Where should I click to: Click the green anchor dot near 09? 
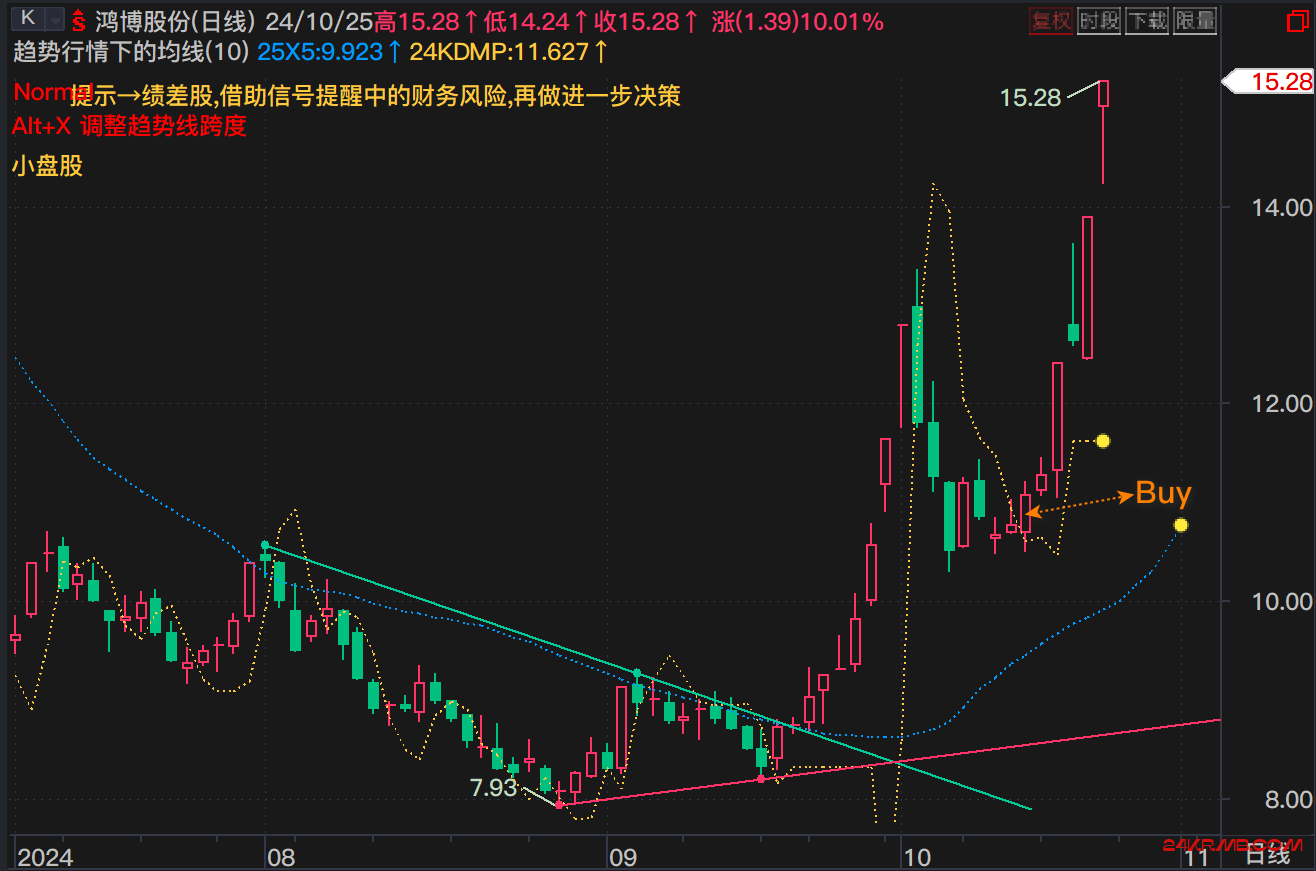click(637, 672)
